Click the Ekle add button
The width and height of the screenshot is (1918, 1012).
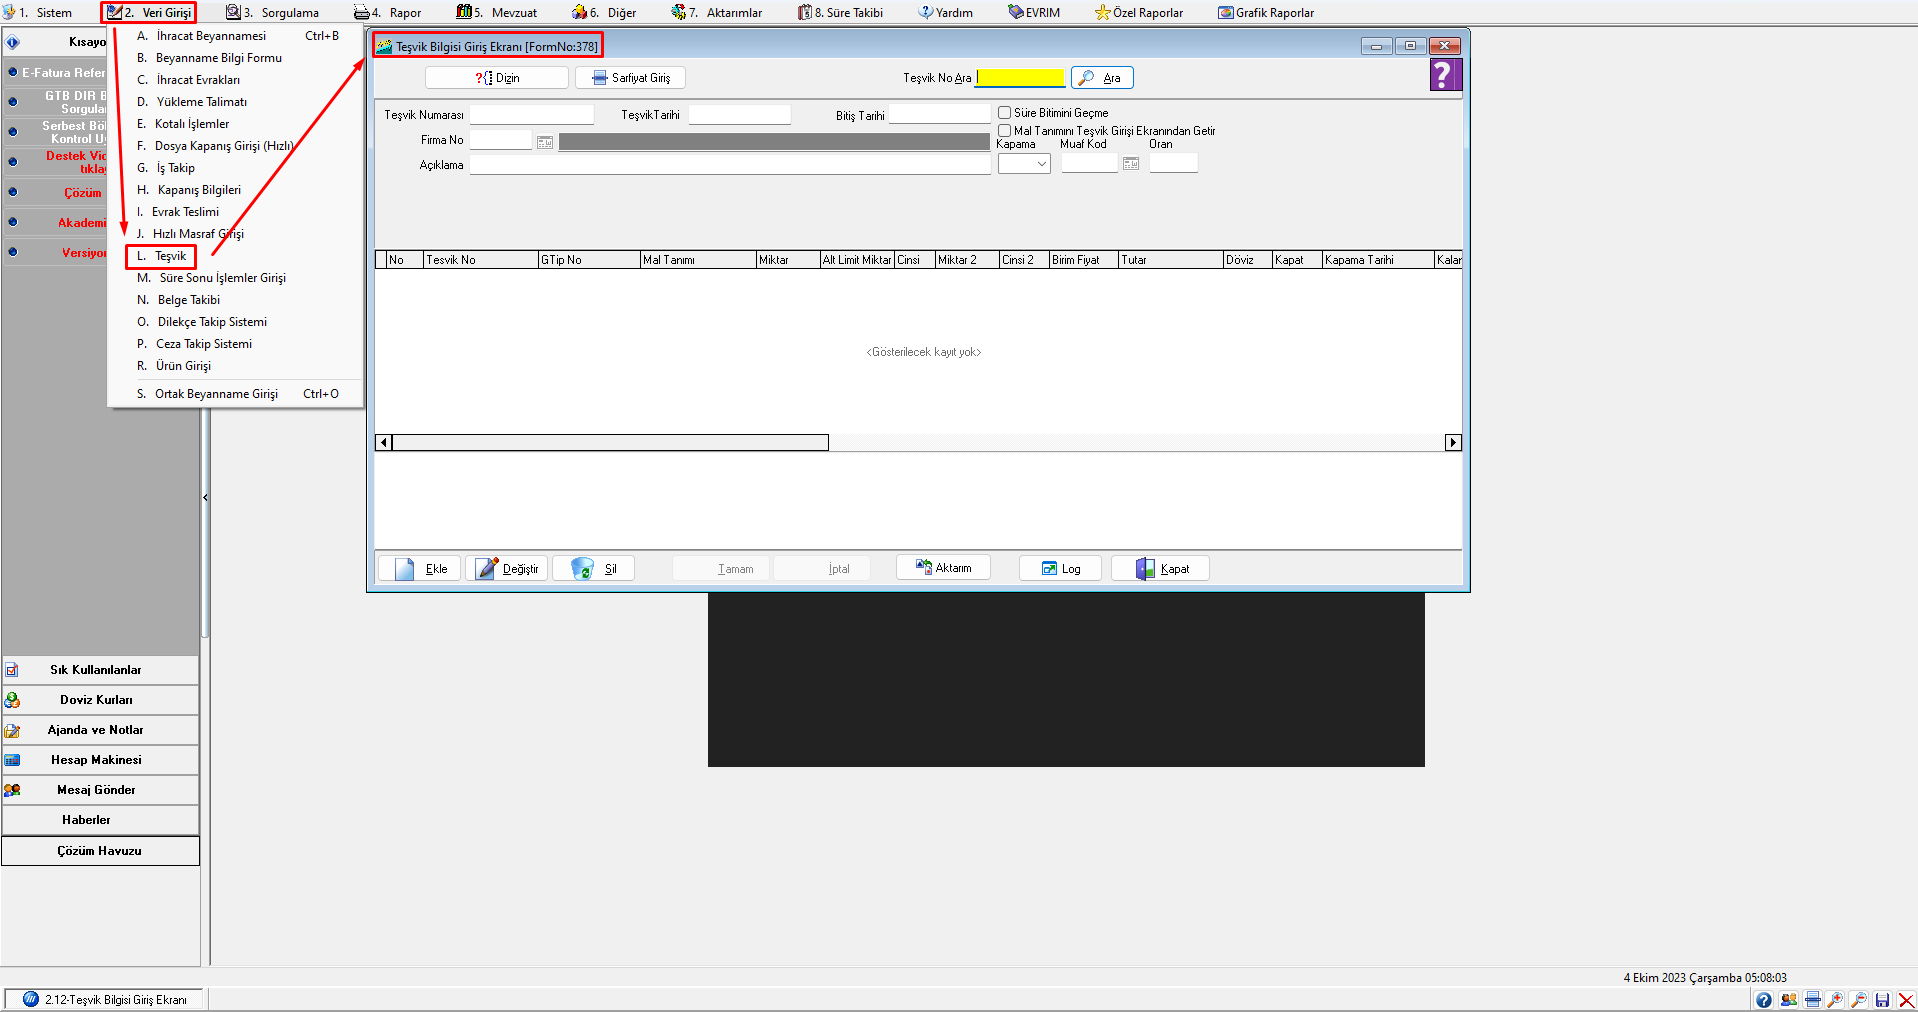(419, 569)
